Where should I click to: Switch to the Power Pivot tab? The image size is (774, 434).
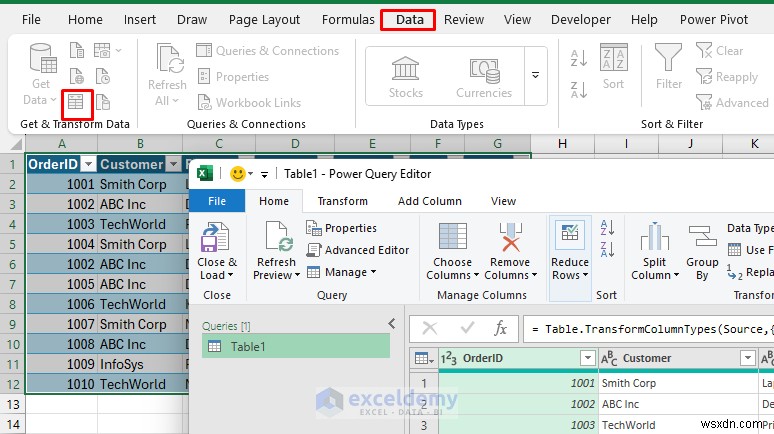[x=714, y=20]
